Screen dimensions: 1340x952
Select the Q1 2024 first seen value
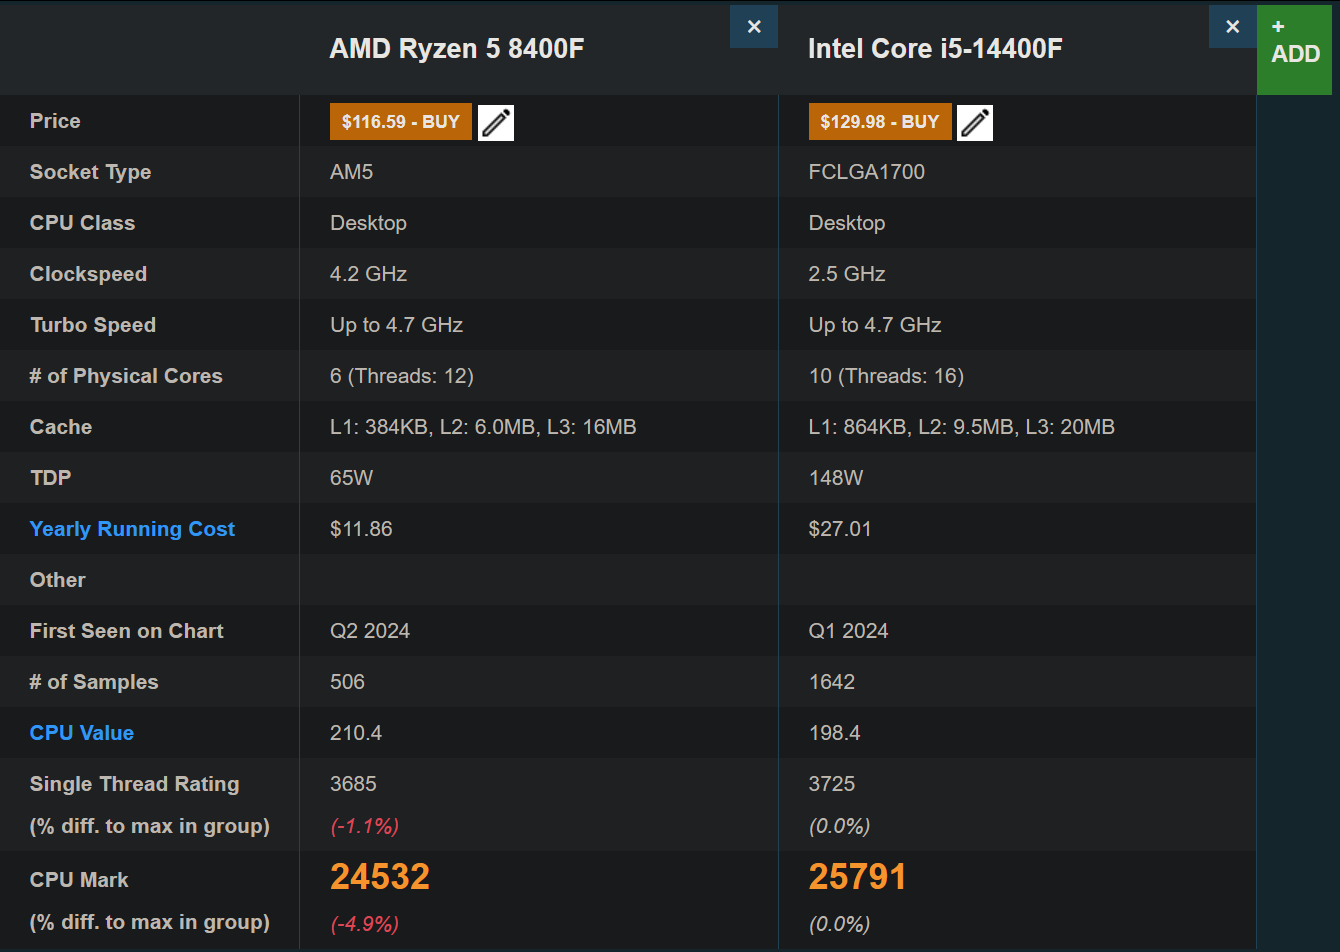(849, 631)
